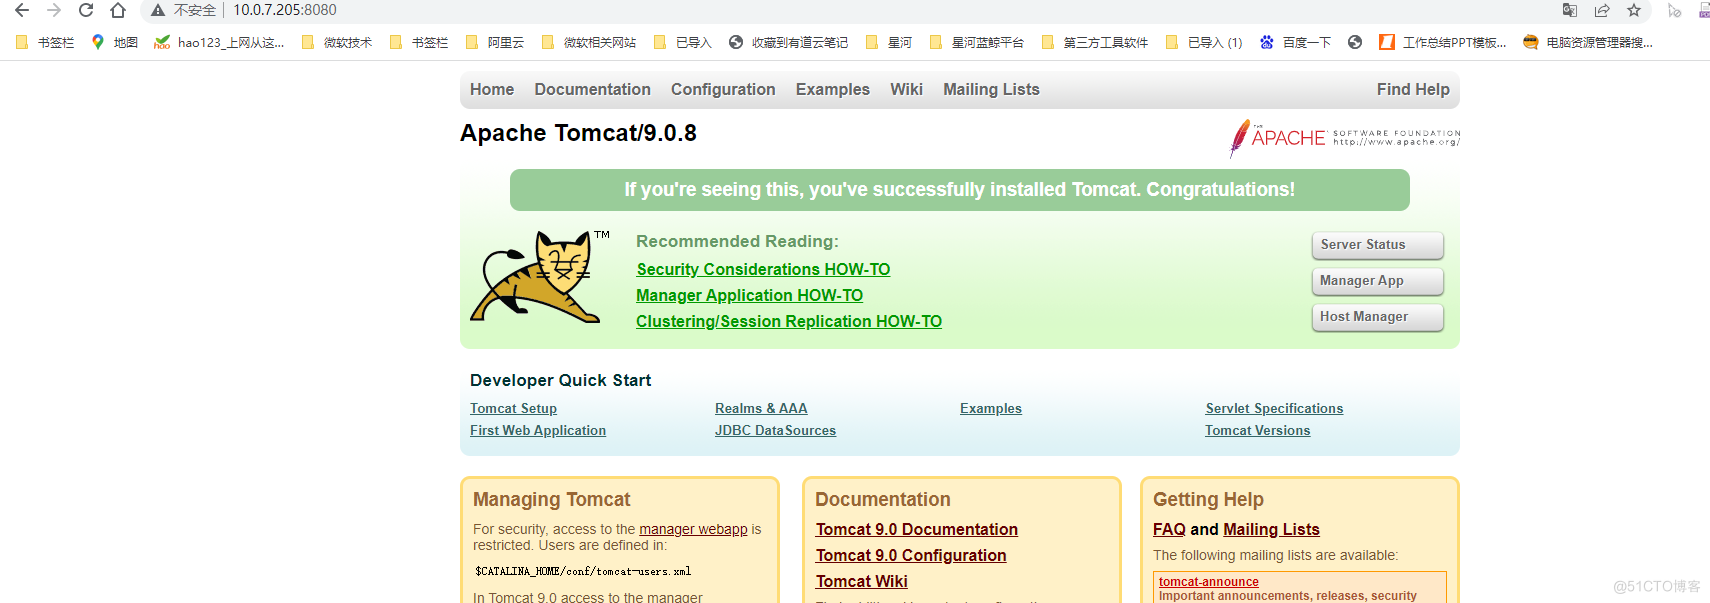1710x603 pixels.
Task: Click the green Congratulations banner
Action: [960, 190]
